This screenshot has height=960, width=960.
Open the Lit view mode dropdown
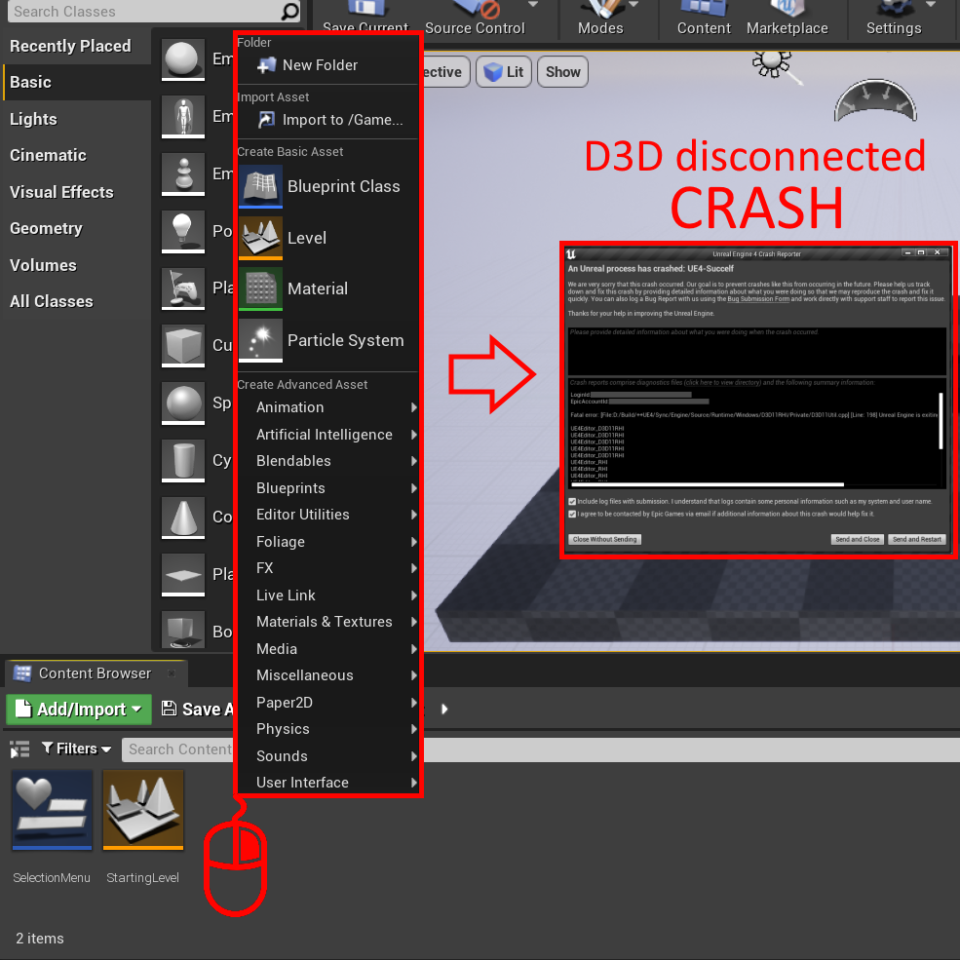[x=503, y=72]
